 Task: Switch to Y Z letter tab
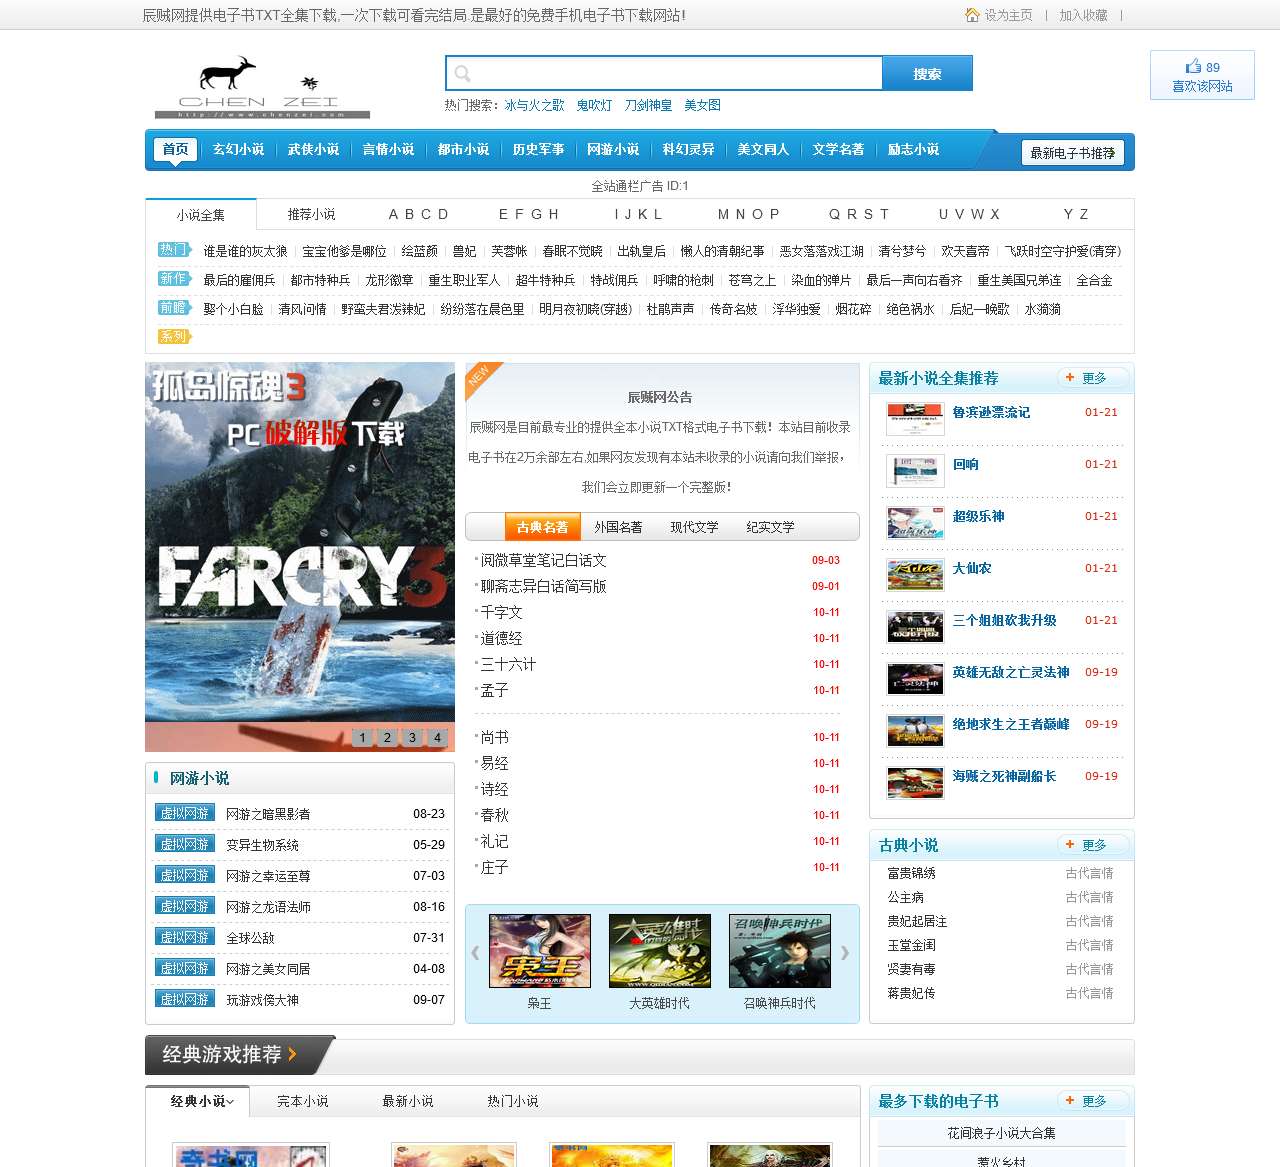point(1076,214)
